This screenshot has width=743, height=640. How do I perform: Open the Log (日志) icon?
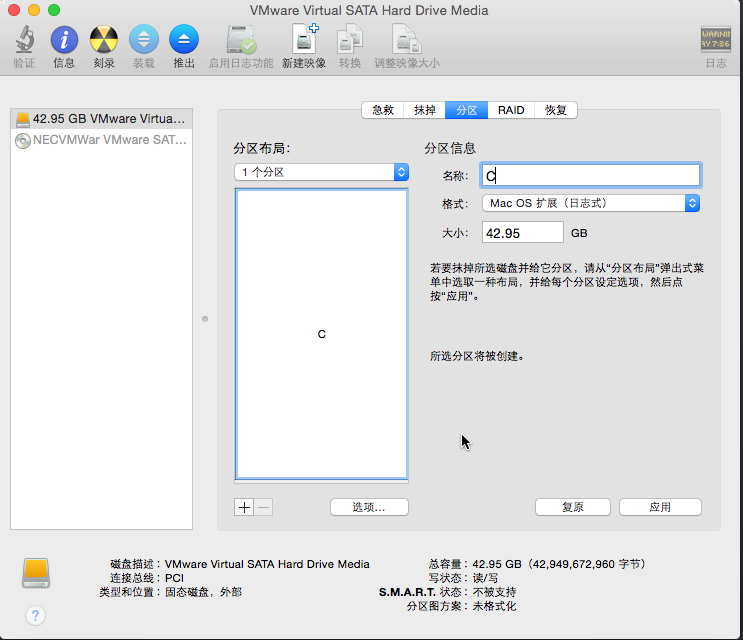716,39
